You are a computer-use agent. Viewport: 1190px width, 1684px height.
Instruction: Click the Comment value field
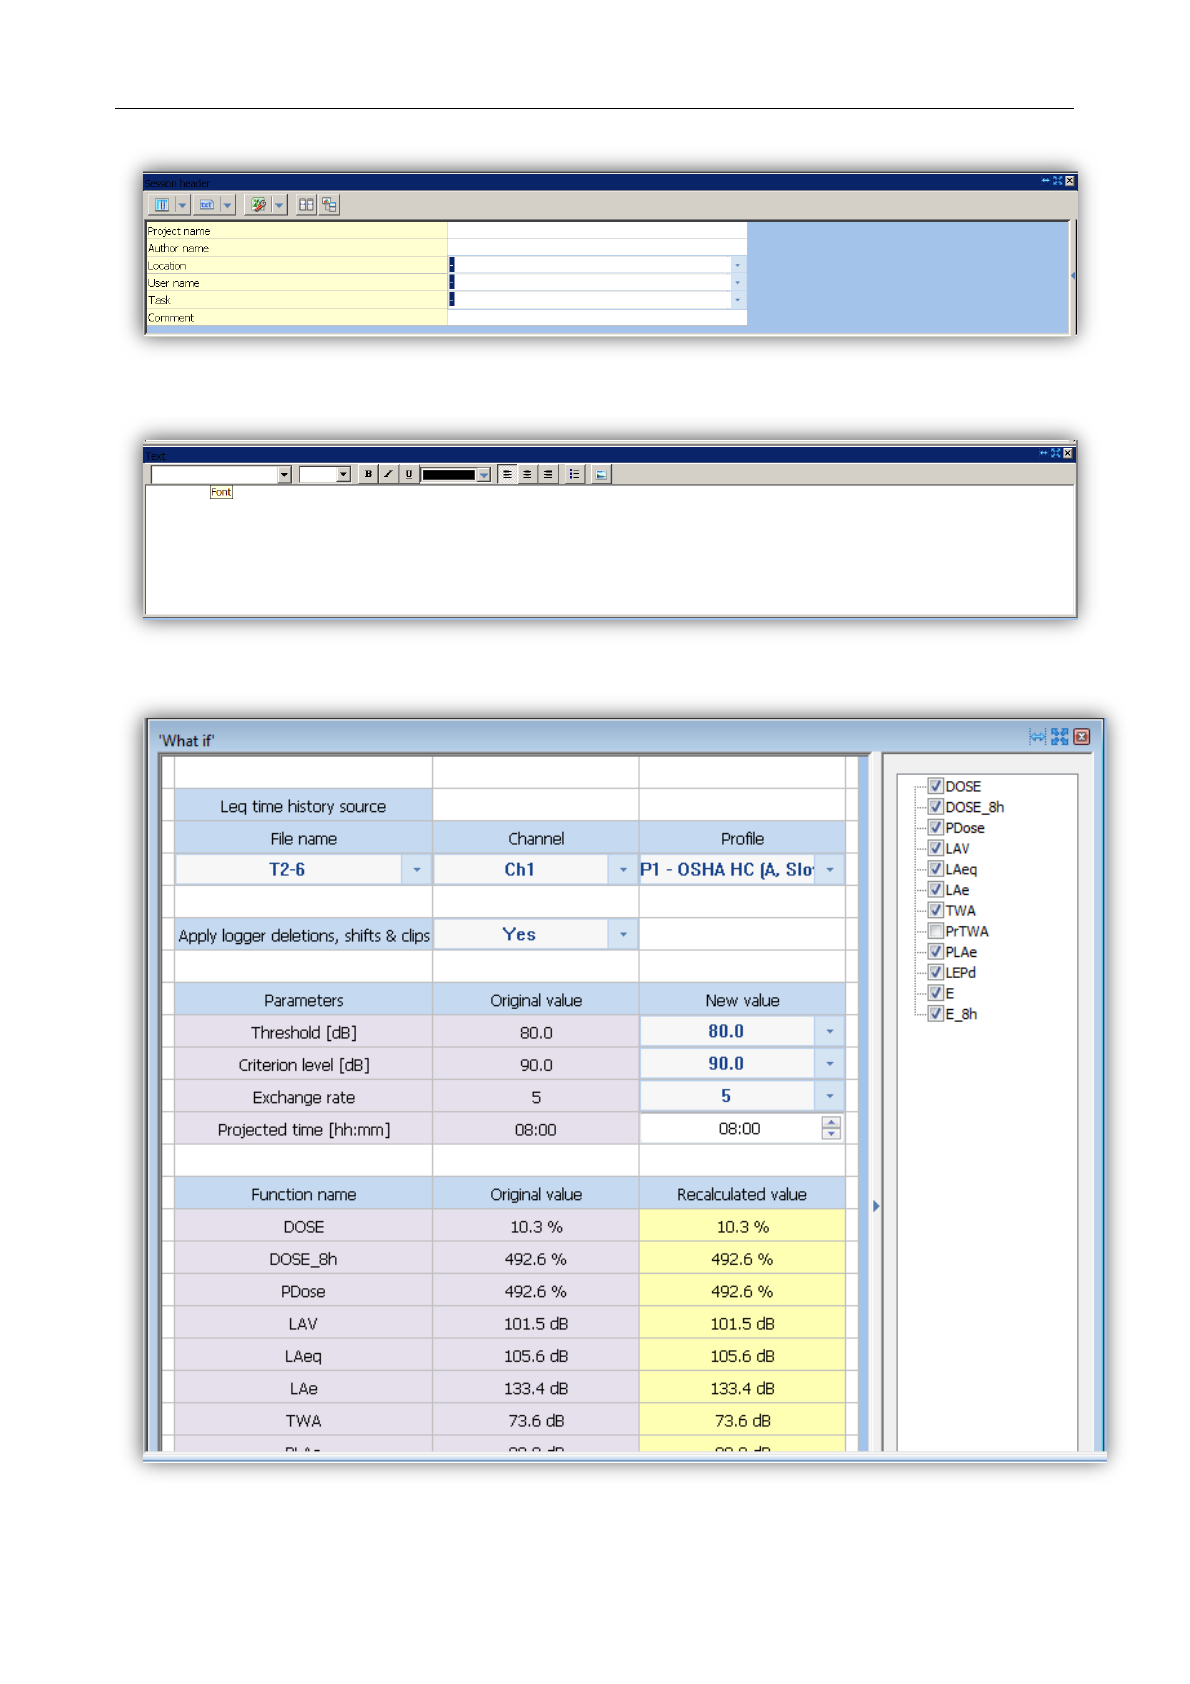coord(597,317)
